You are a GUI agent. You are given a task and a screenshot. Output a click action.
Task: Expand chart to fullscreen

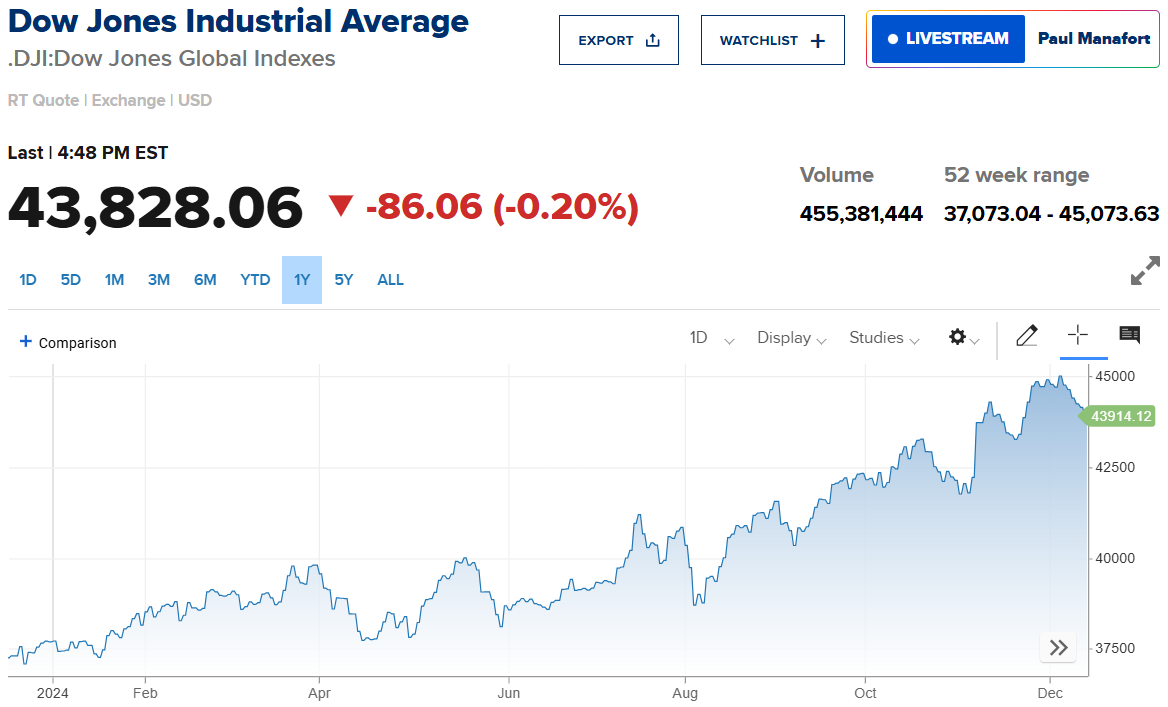click(1145, 270)
